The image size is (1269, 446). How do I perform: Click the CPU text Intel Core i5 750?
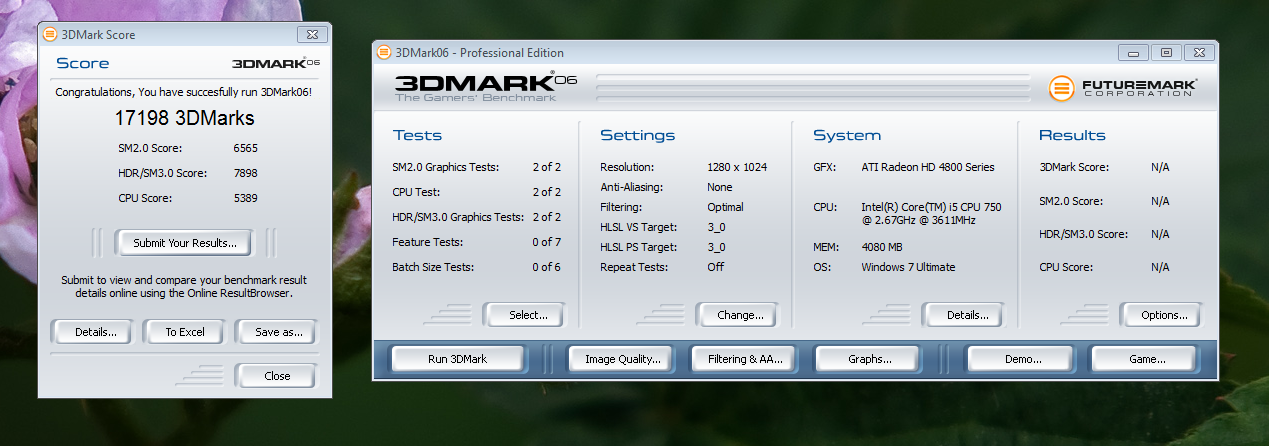pos(931,213)
